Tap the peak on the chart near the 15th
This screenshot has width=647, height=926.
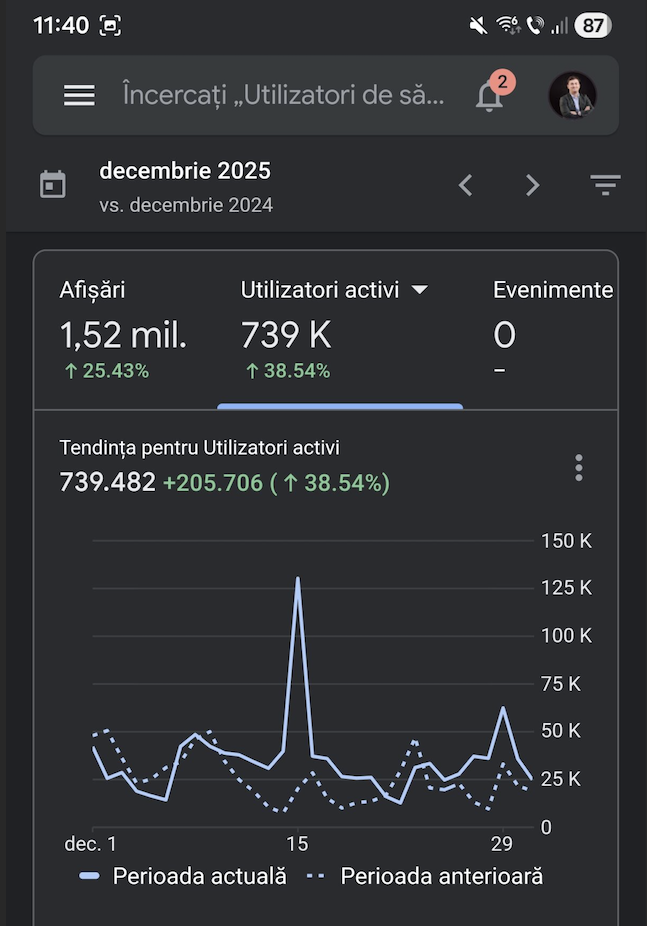(297, 579)
